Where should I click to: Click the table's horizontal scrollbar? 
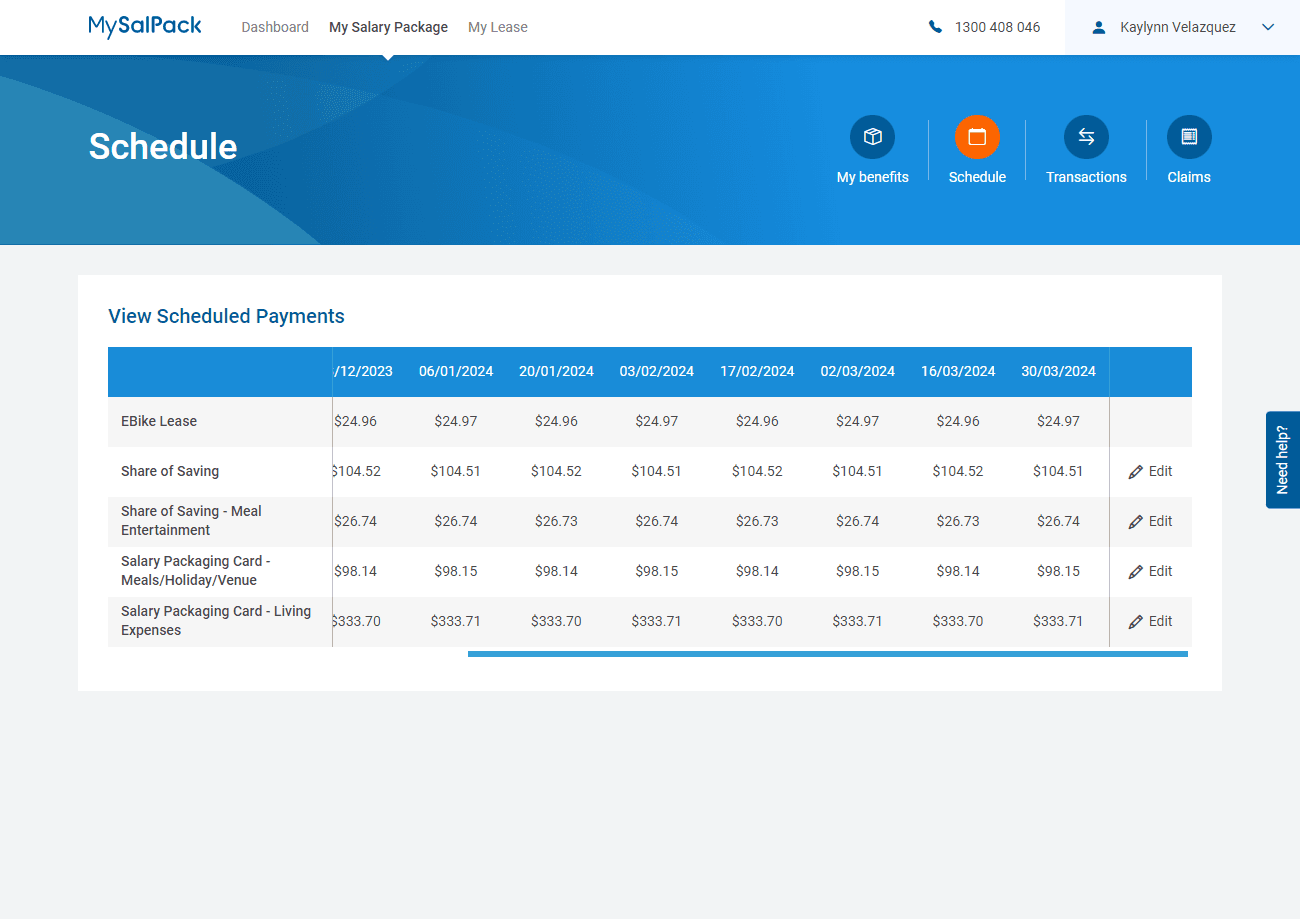coord(827,654)
